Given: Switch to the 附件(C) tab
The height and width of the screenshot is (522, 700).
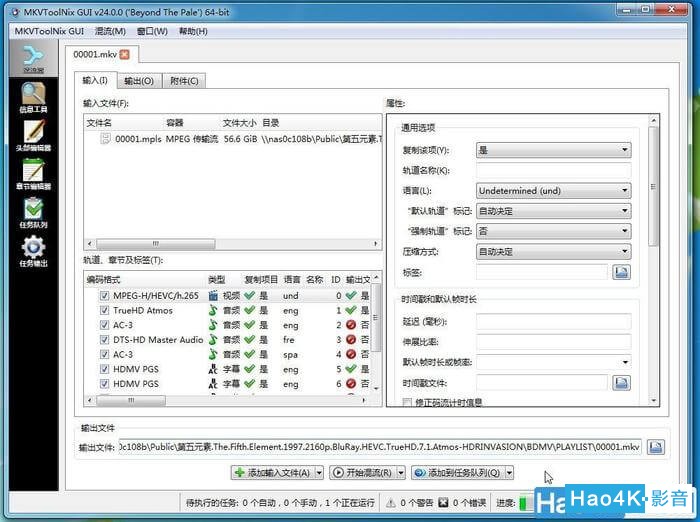Looking at the screenshot, I should click(x=184, y=81).
